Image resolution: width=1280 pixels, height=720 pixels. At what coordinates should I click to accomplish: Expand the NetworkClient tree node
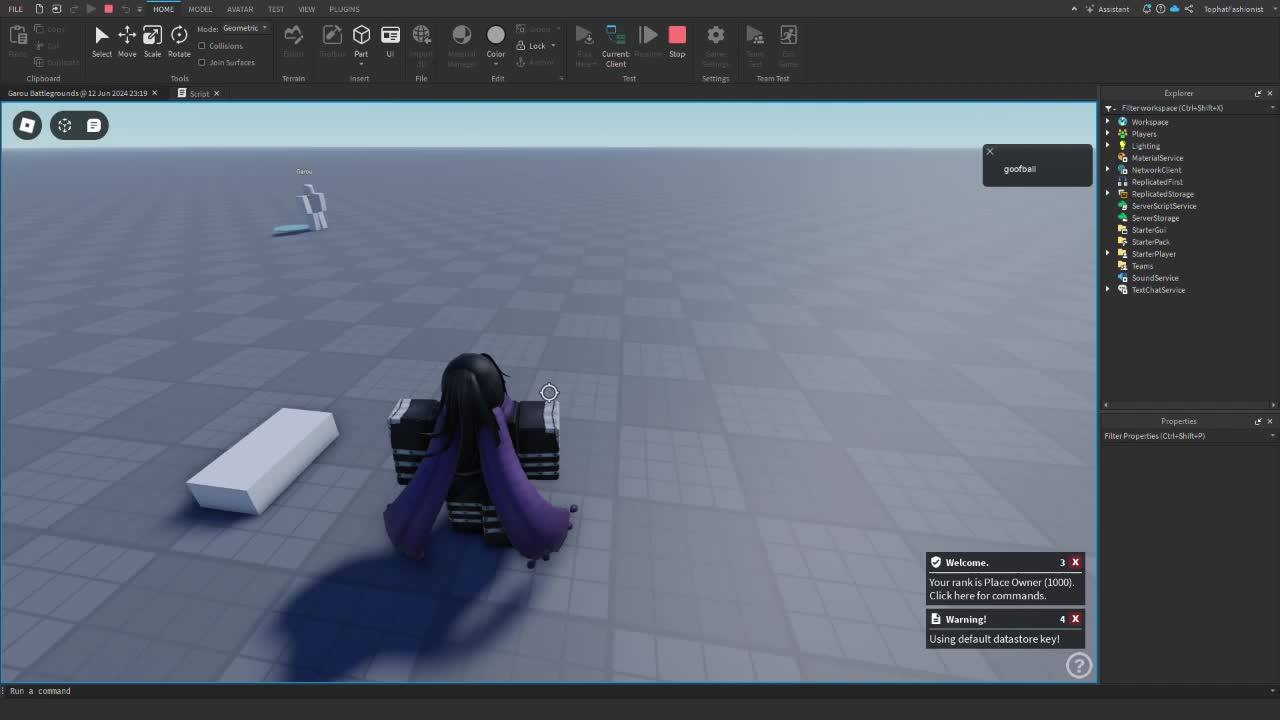(x=1108, y=170)
